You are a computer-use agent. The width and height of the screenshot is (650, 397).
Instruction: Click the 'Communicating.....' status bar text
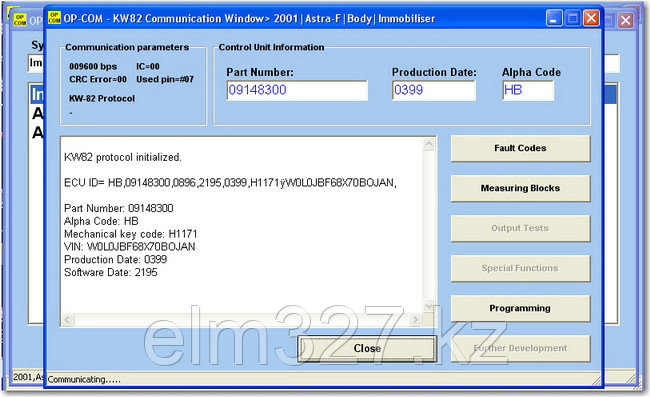click(84, 379)
